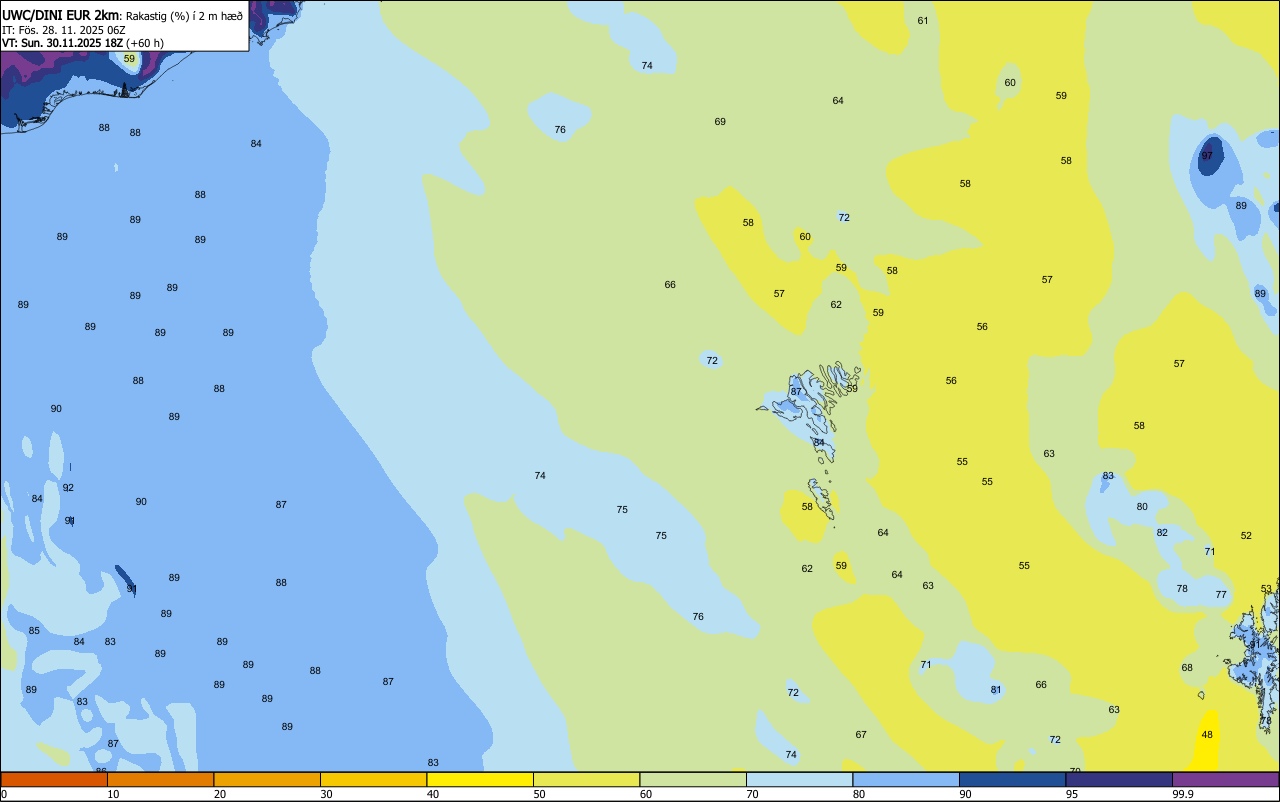
Task: Click the humidity value 97 in dark blue
Action: (x=1207, y=156)
